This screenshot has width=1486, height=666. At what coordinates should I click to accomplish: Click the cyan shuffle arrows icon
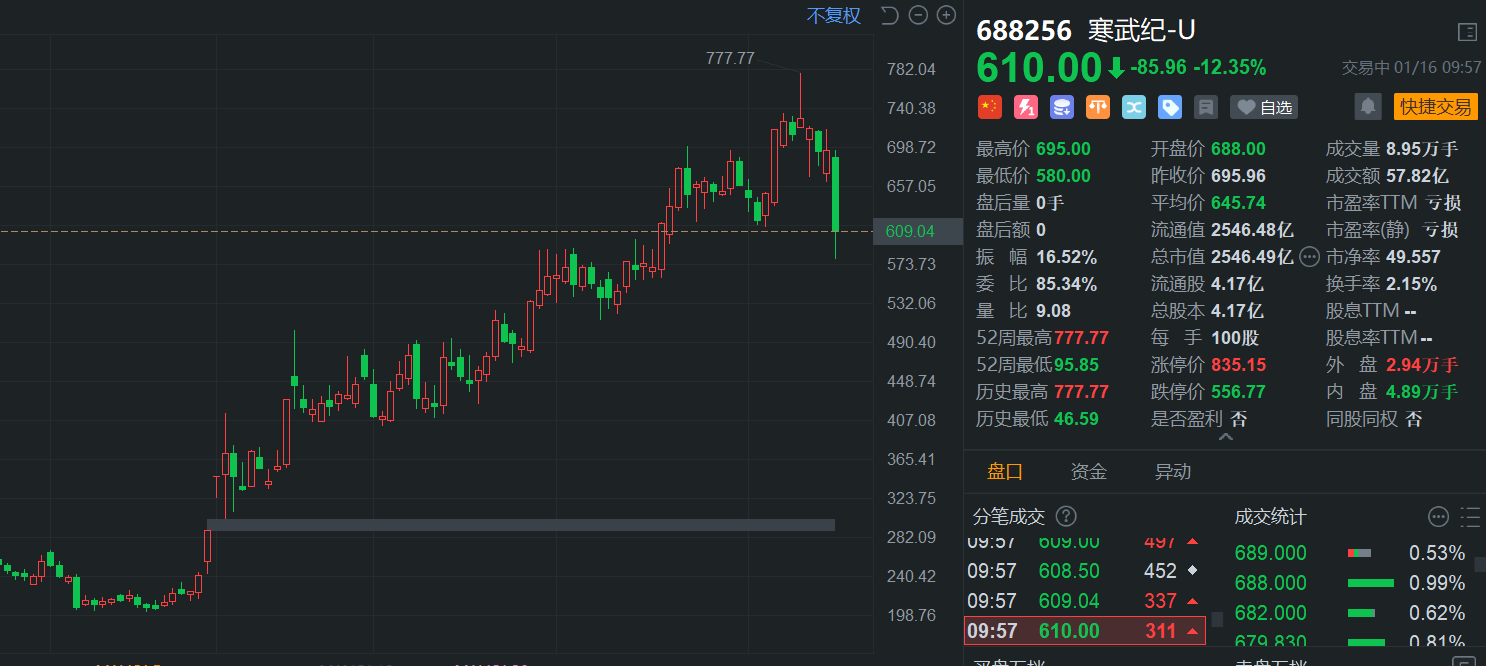(x=1133, y=107)
